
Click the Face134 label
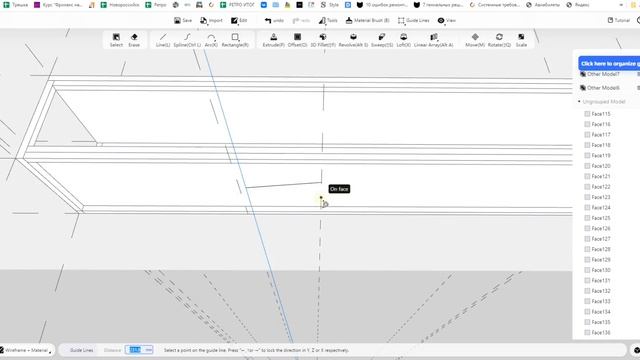pos(601,311)
